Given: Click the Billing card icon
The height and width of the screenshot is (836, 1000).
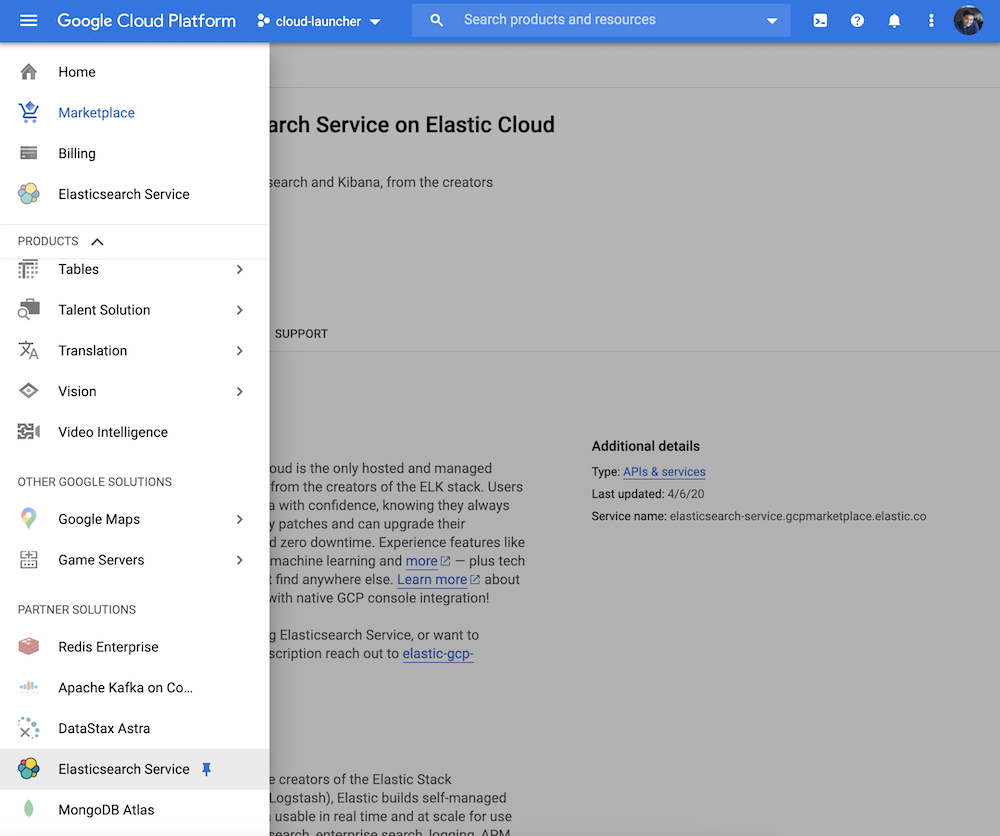Looking at the screenshot, I should tap(29, 153).
